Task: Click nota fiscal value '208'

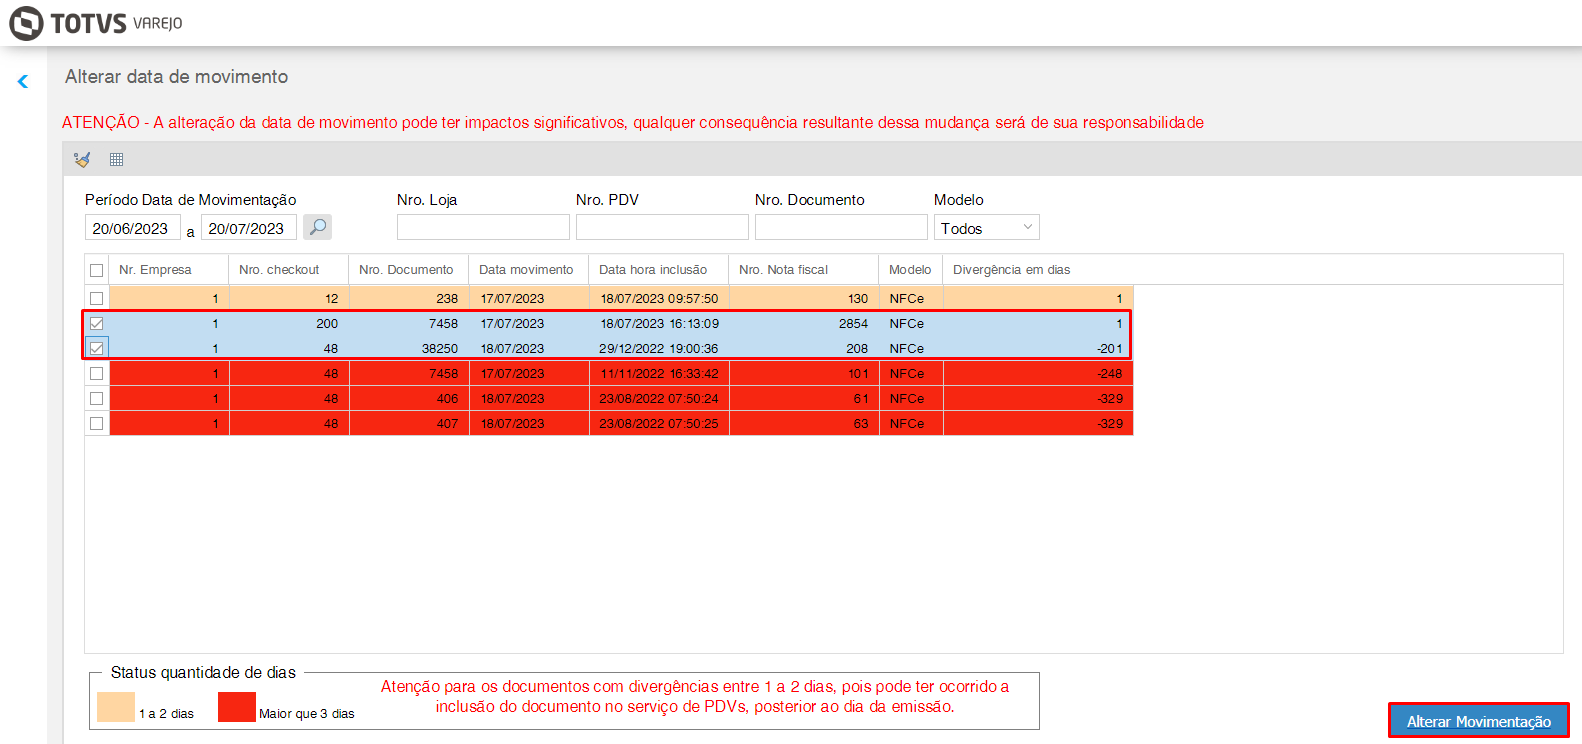Action: pyautogui.click(x=857, y=348)
